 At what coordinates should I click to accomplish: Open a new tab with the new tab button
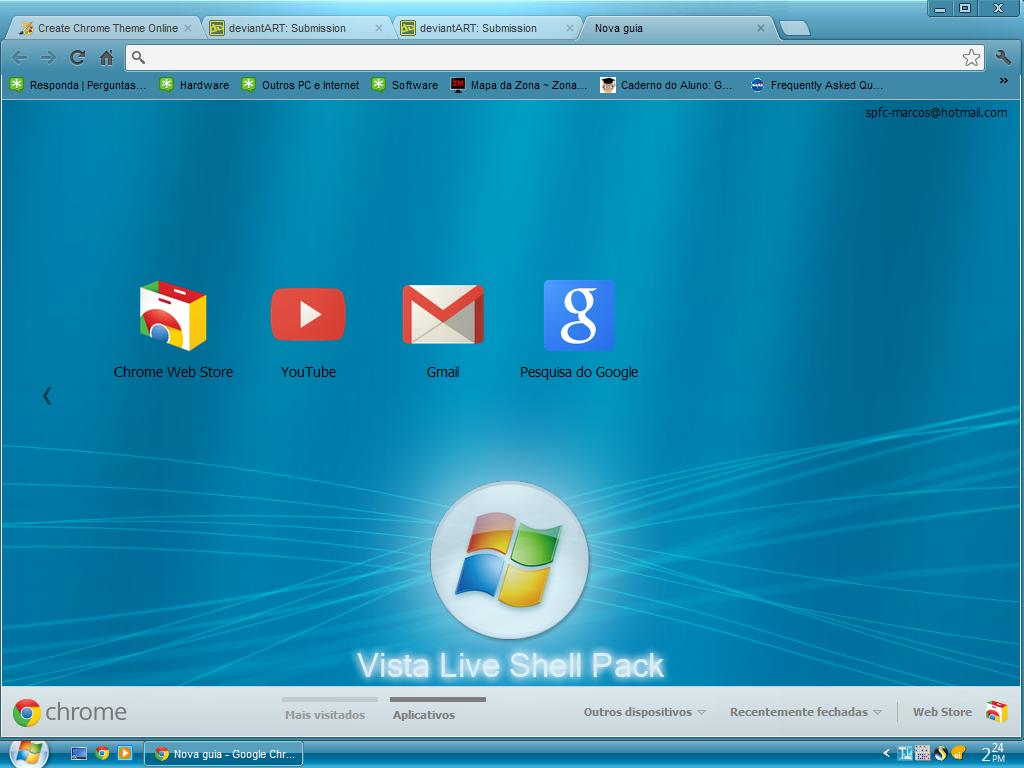click(x=795, y=28)
